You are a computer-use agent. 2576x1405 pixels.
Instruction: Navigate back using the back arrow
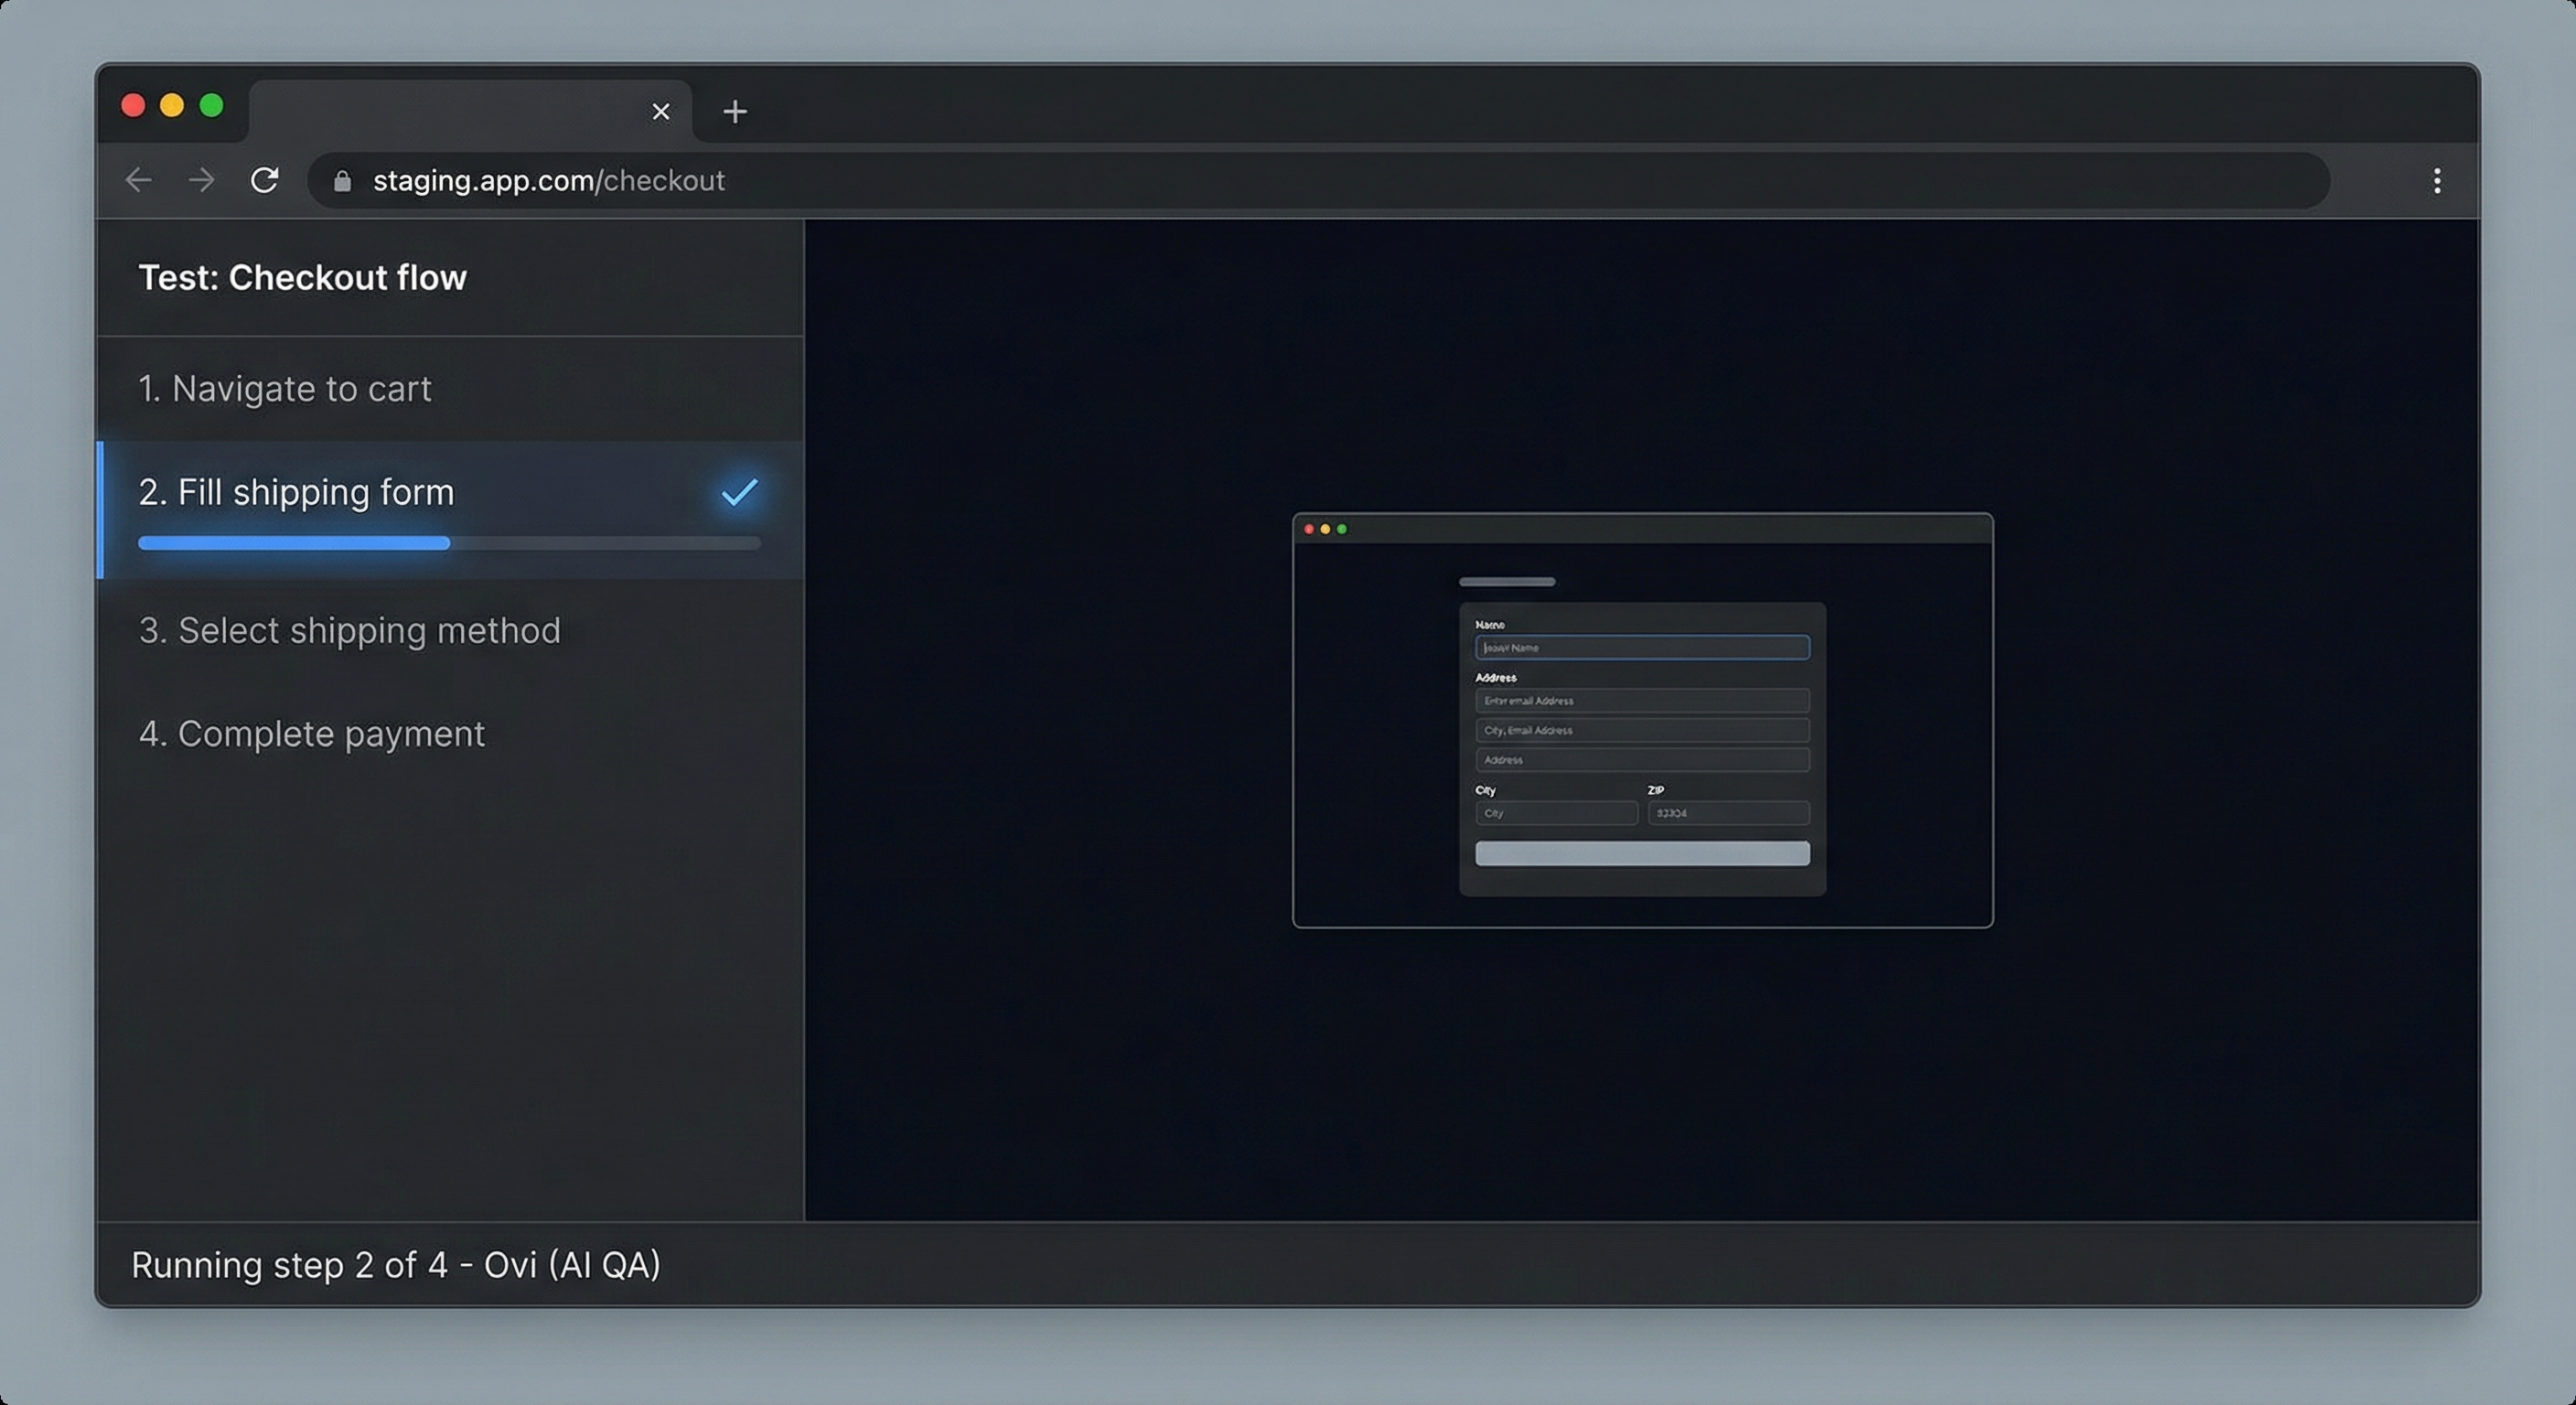click(138, 181)
